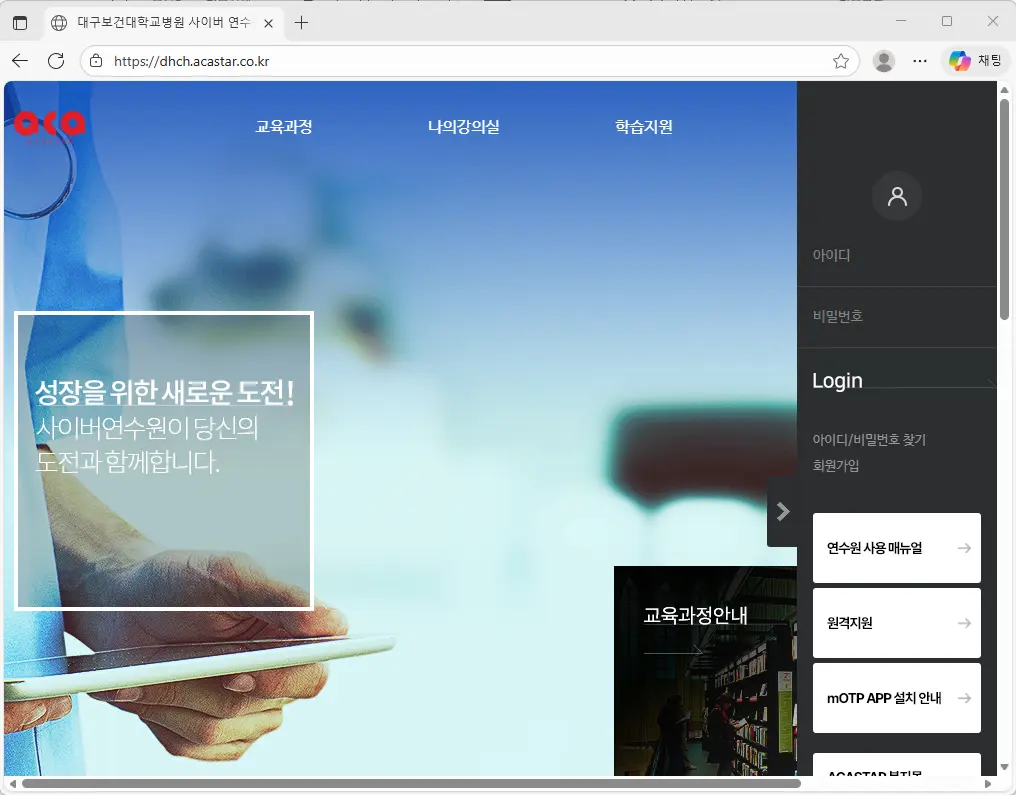Open the 회원가입 link
The image size is (1016, 795).
pos(836,464)
